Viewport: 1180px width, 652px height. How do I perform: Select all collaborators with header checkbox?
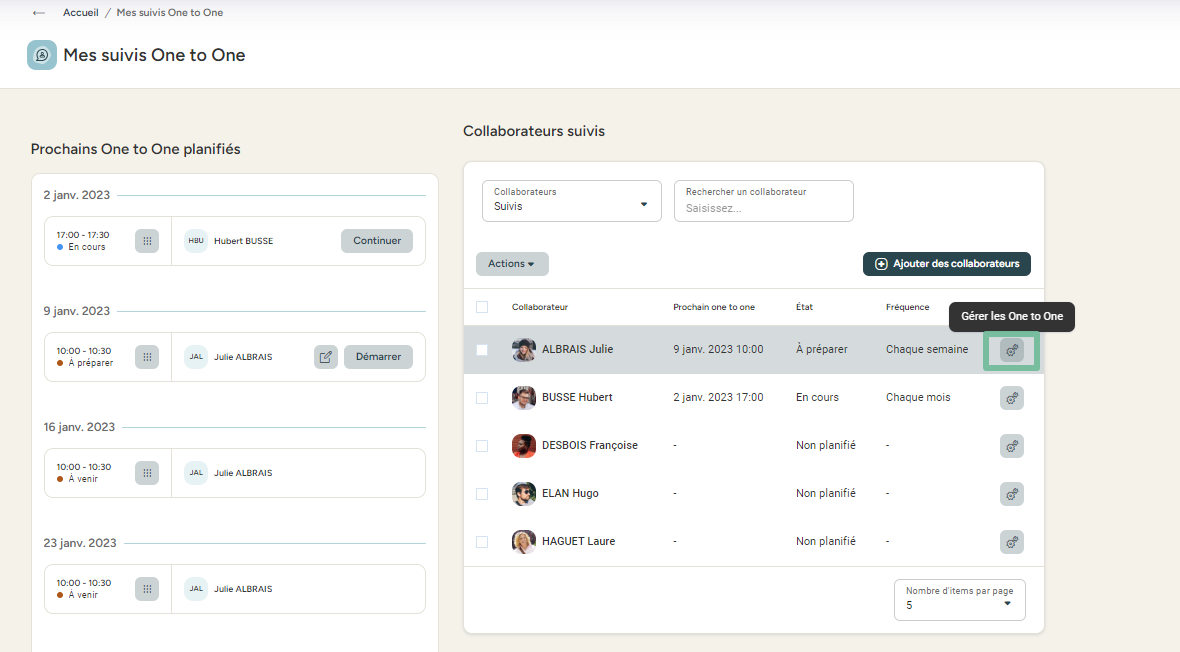(482, 307)
